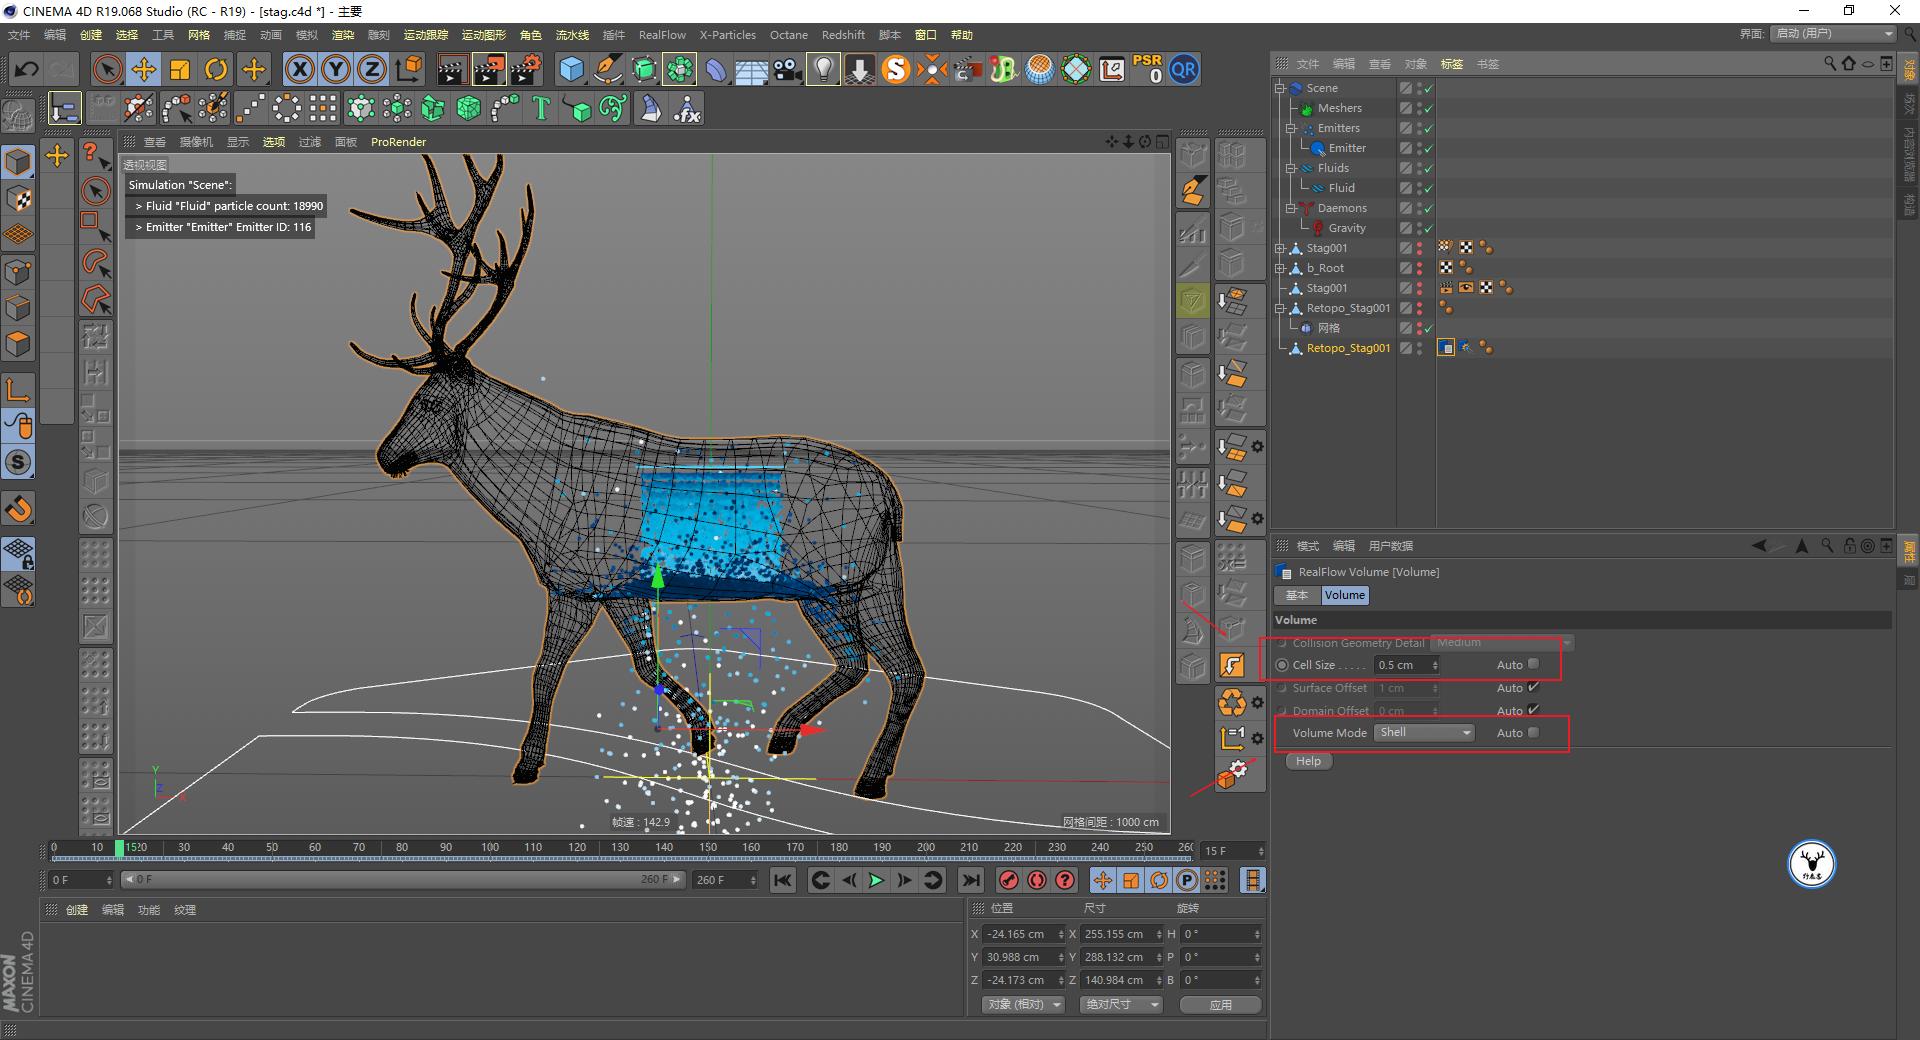Select the Scale tool icon
Screen dimensions: 1920x1040
coord(180,69)
